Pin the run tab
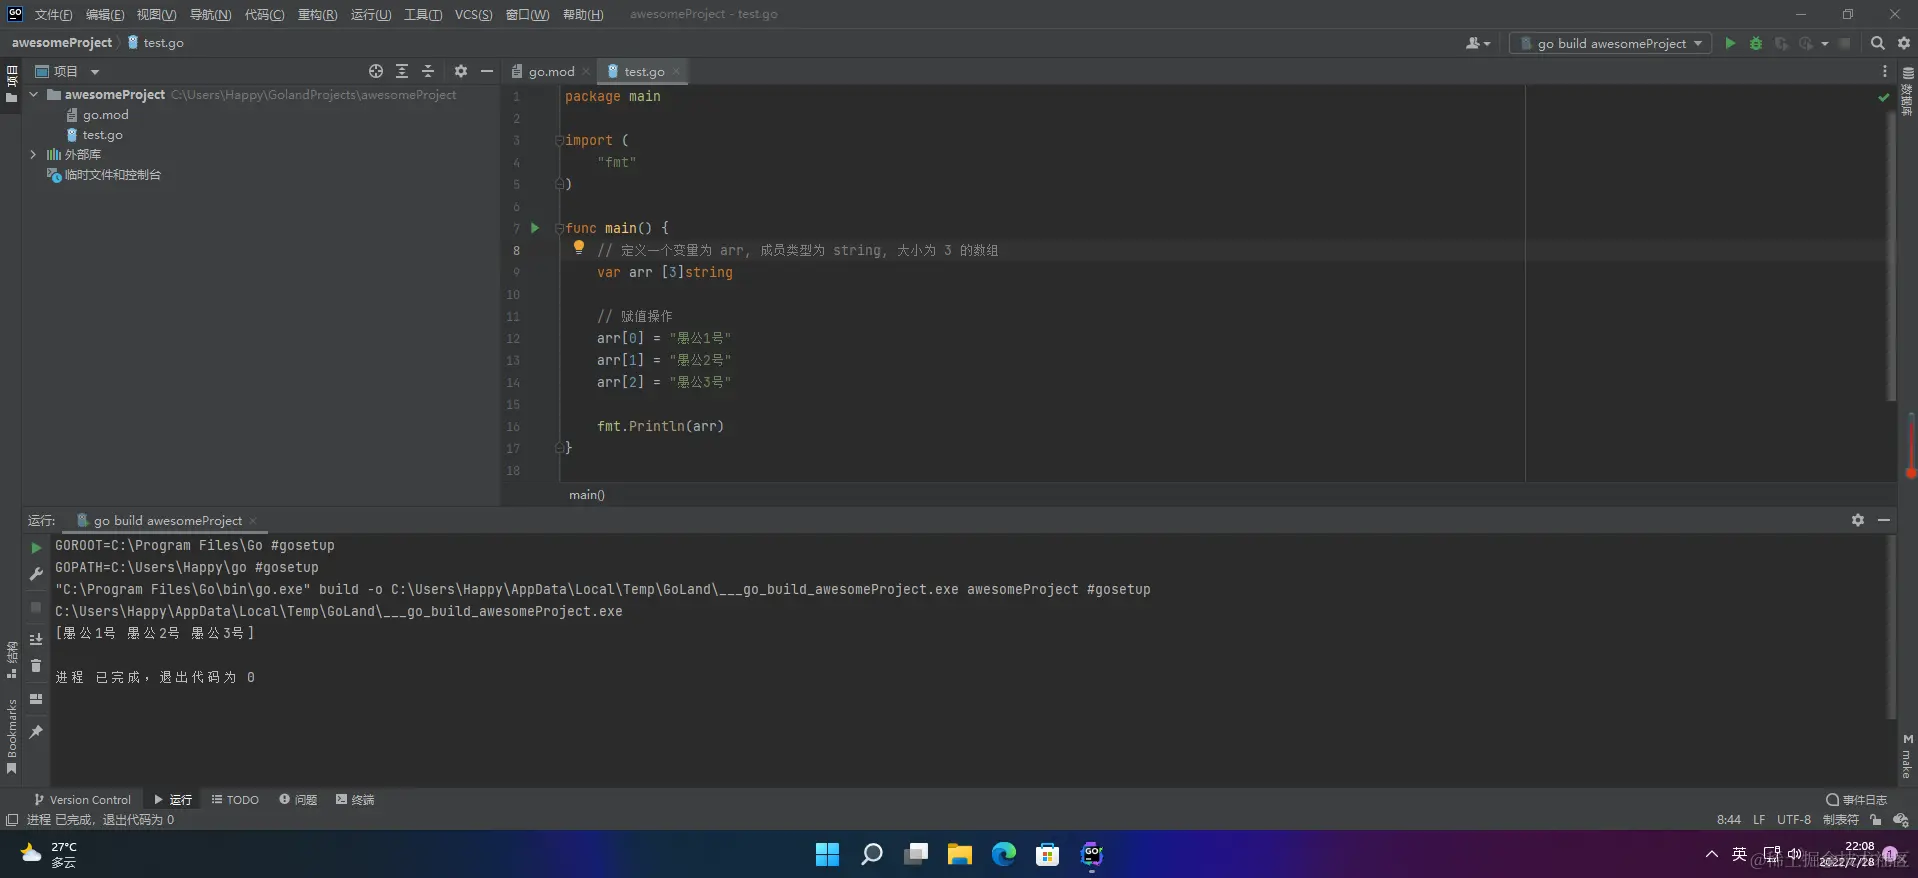The height and width of the screenshot is (878, 1918). point(36,732)
